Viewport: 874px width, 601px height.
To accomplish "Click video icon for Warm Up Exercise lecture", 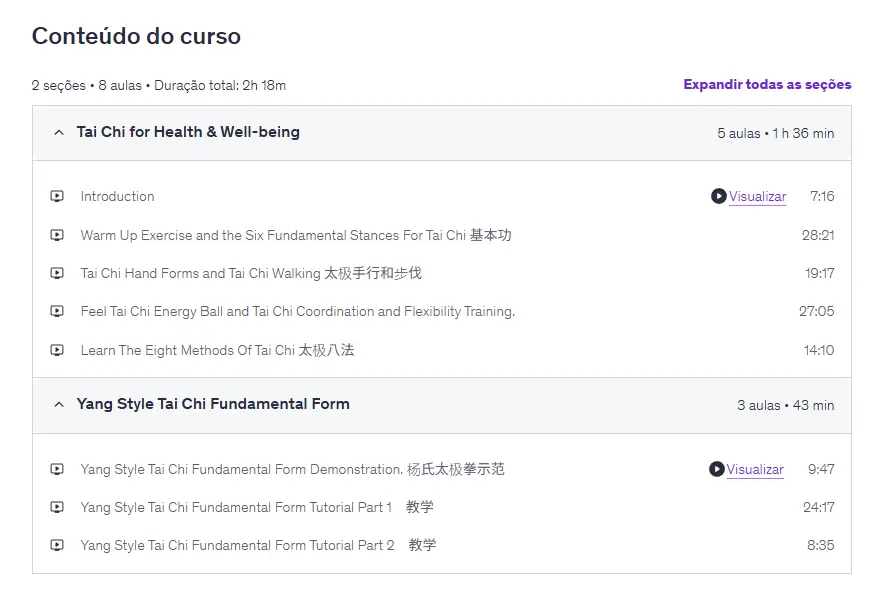I will pyautogui.click(x=57, y=235).
